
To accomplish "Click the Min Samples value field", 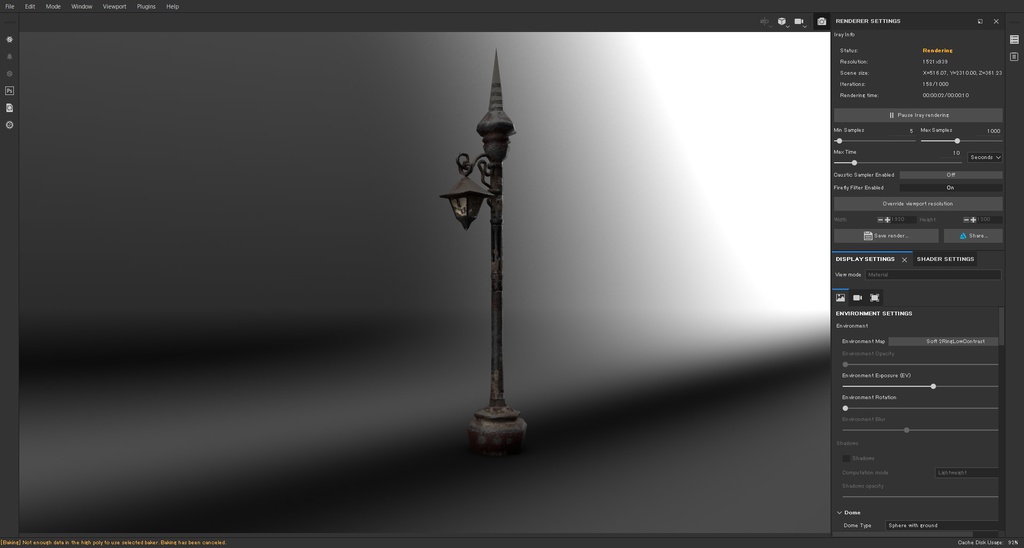I will 902,131.
